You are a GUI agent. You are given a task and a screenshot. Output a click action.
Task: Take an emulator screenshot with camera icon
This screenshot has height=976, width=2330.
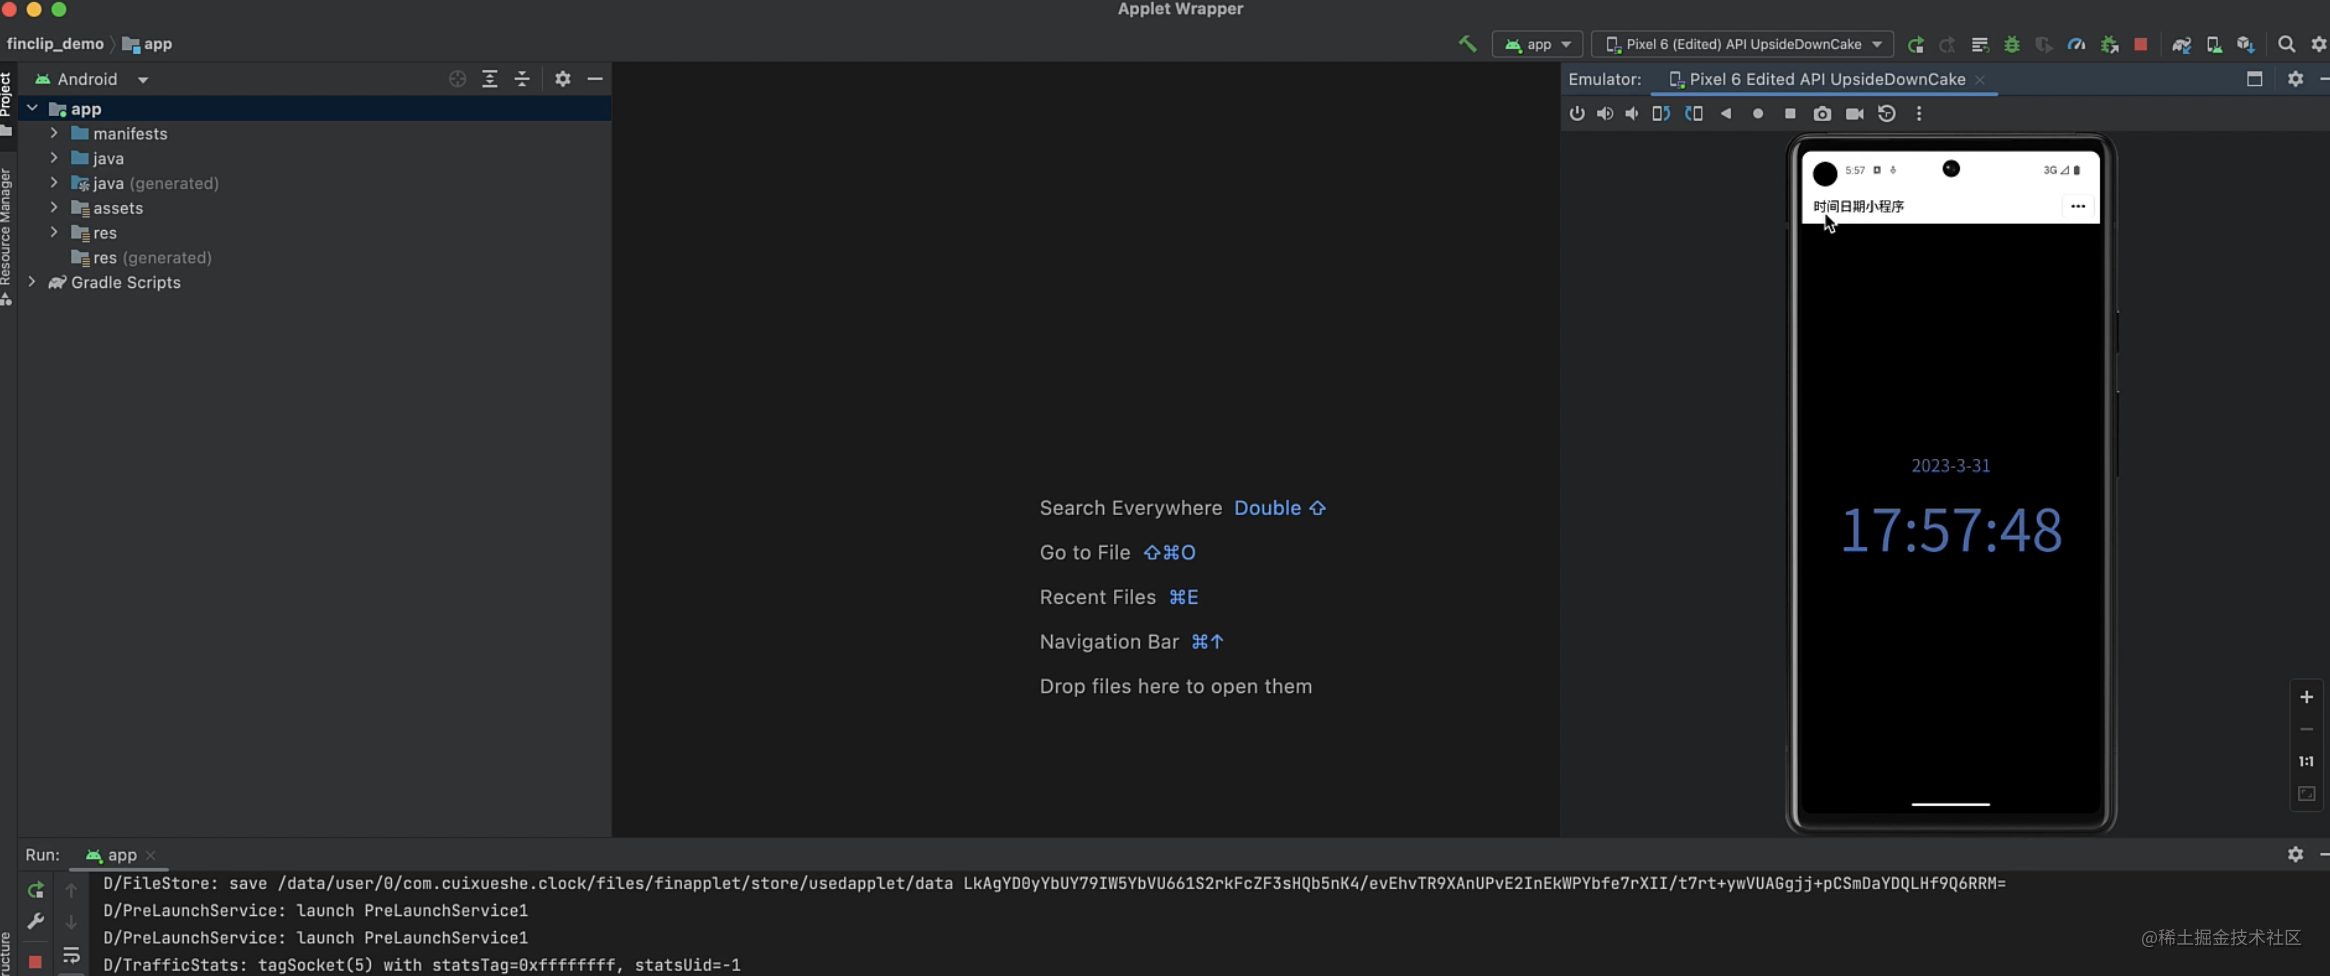point(1822,114)
